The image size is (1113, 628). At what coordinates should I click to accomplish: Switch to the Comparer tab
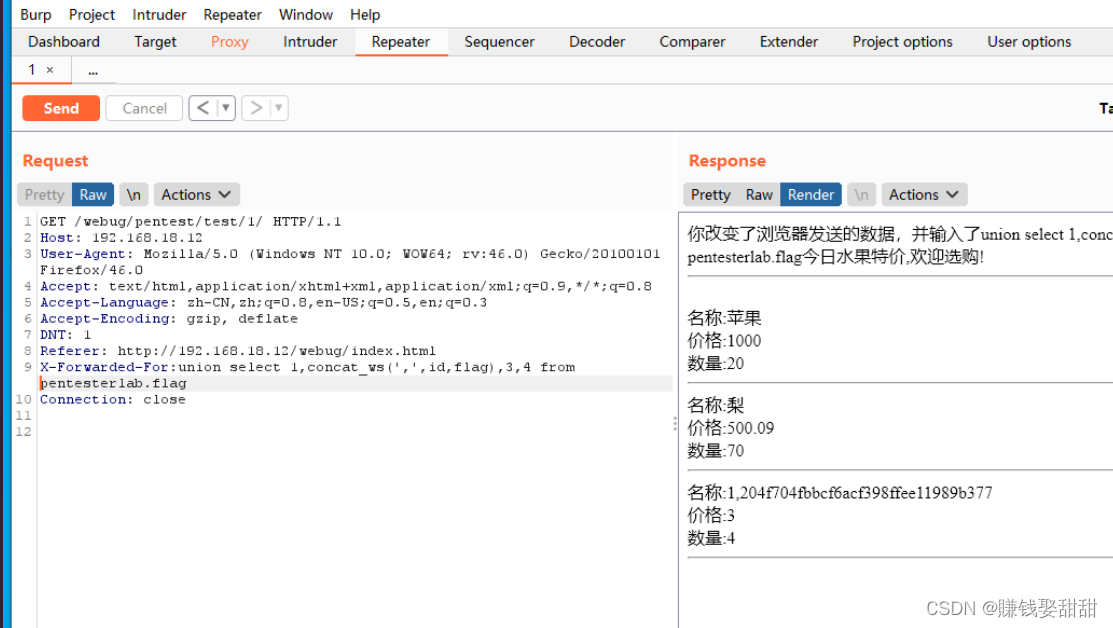point(692,42)
